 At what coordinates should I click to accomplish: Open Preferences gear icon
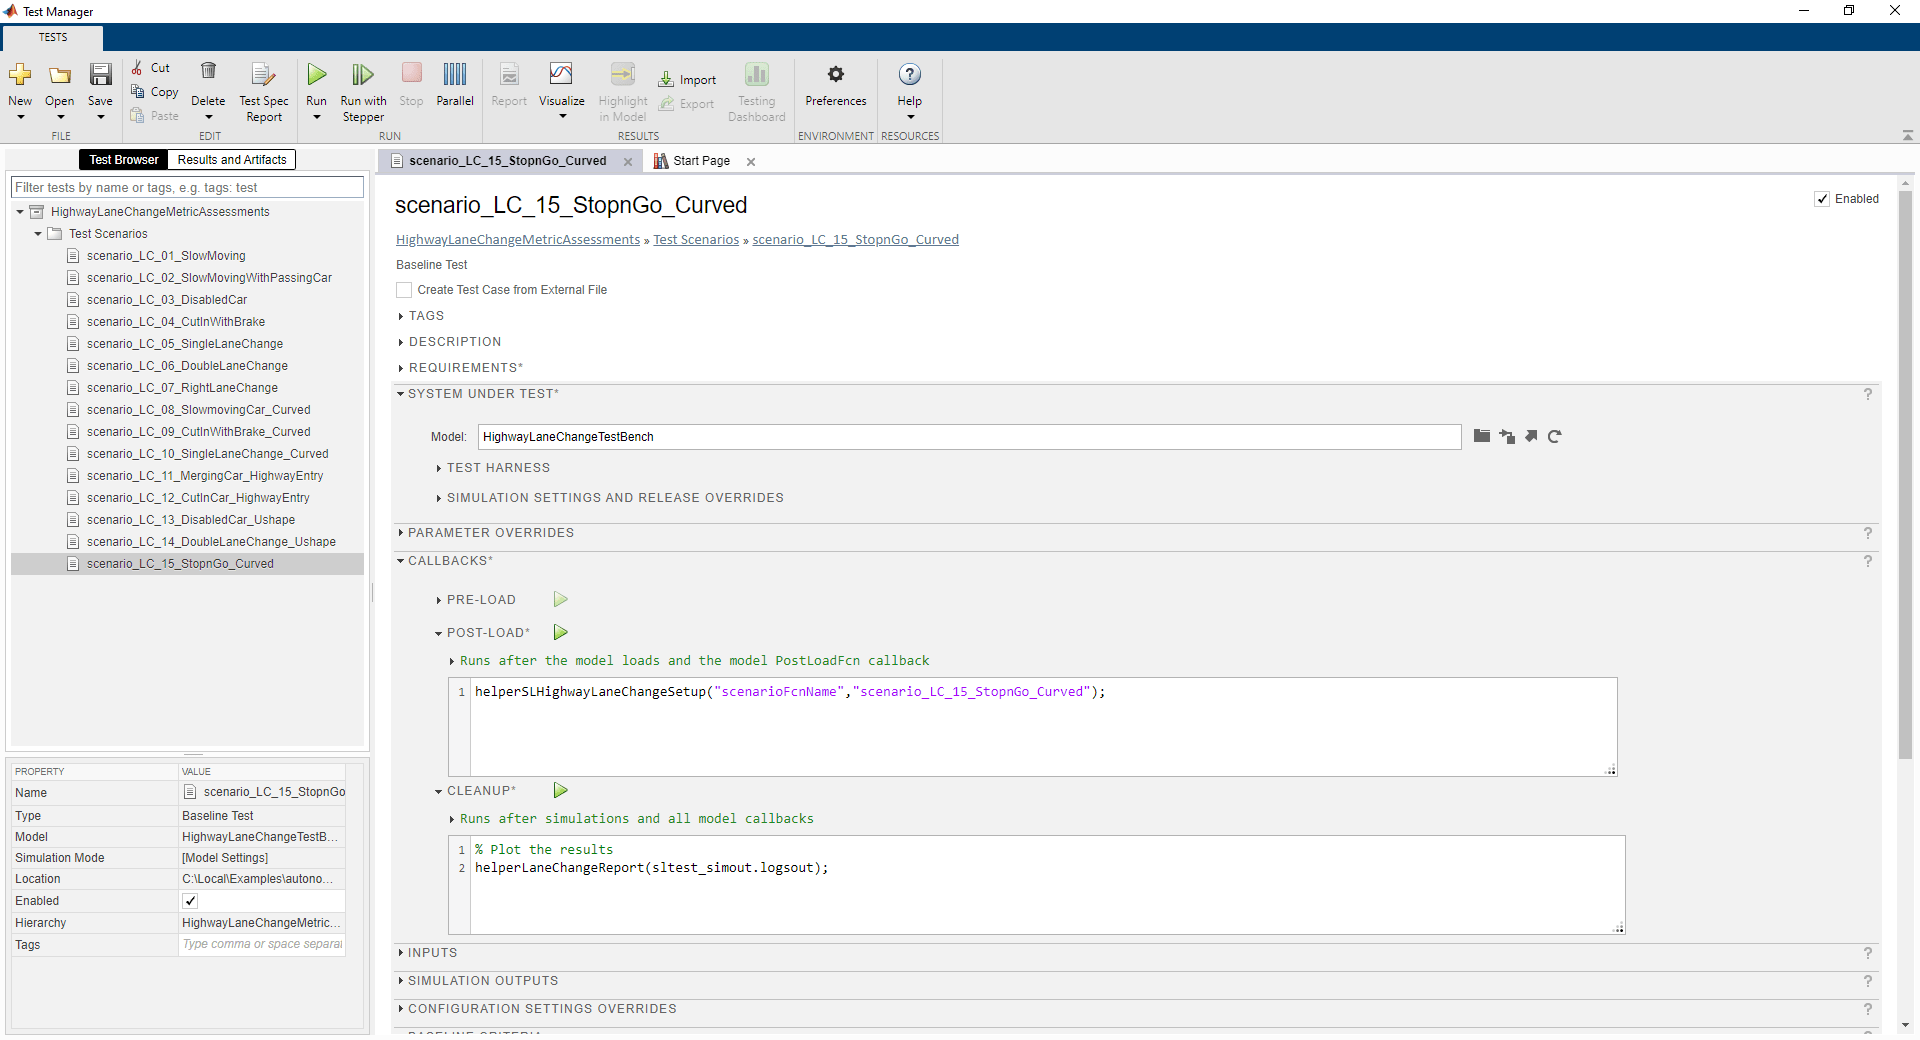click(835, 75)
